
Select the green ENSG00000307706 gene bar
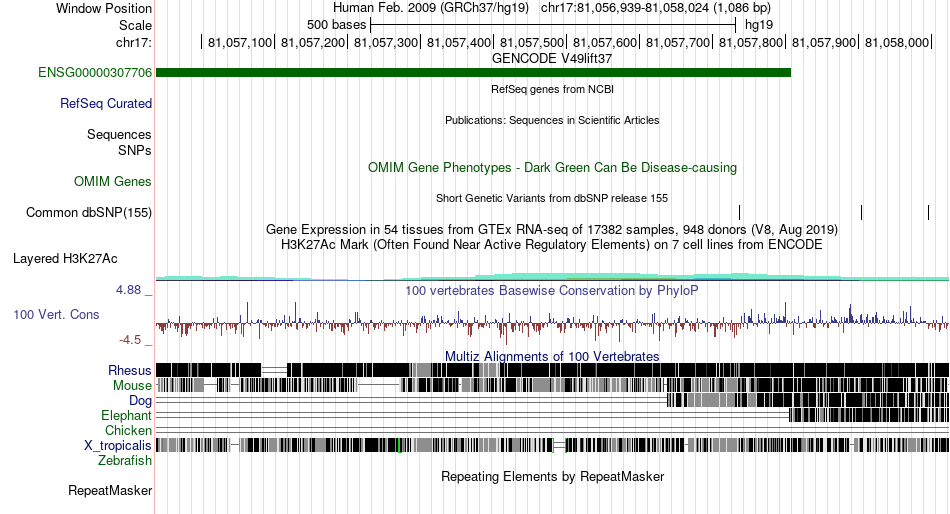tap(473, 73)
